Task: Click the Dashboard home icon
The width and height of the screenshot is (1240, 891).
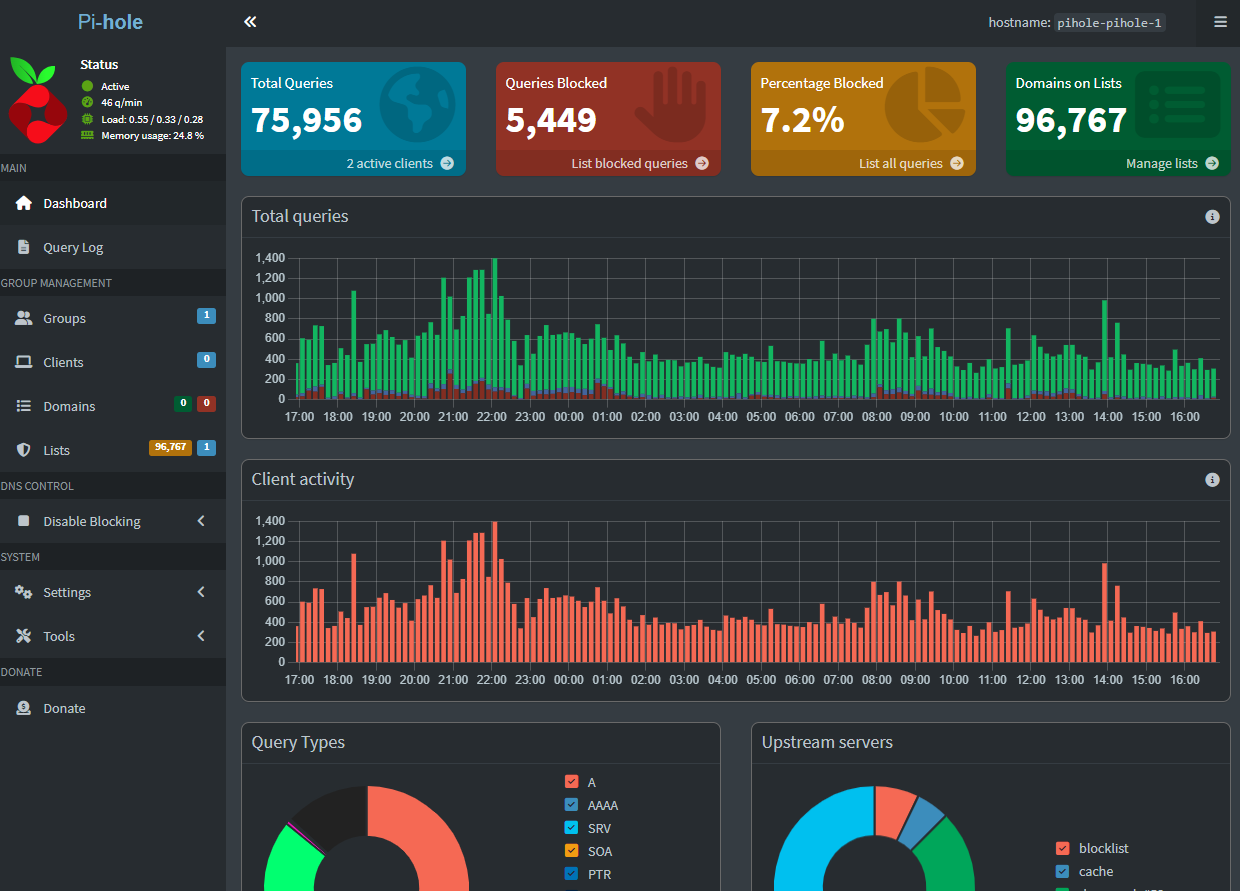Action: [24, 203]
